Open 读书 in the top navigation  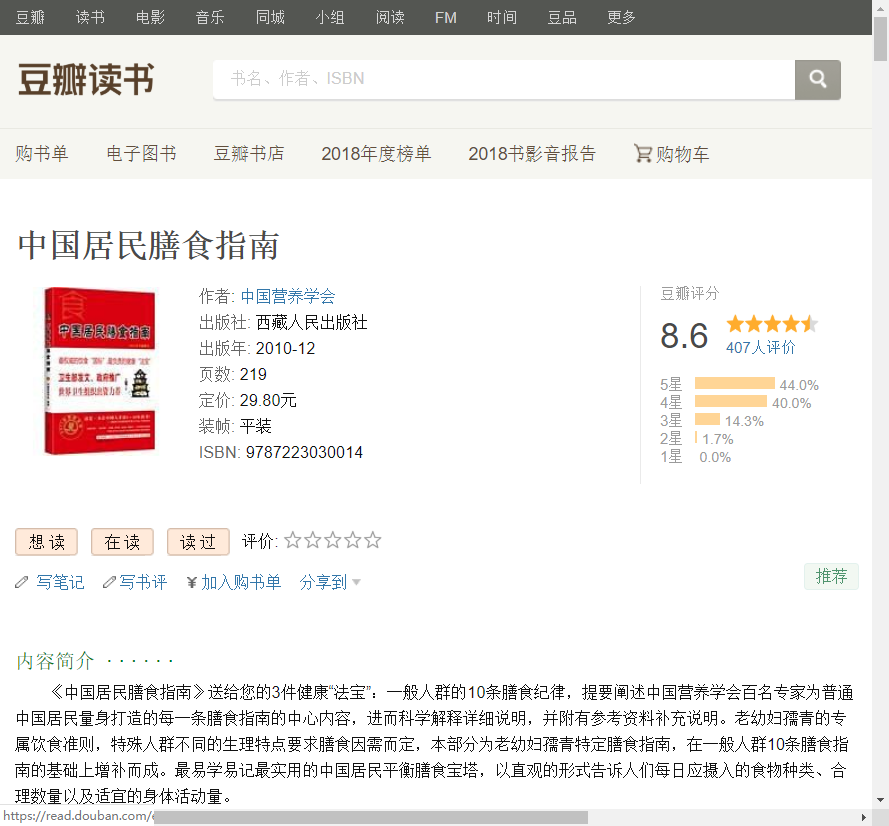(90, 18)
